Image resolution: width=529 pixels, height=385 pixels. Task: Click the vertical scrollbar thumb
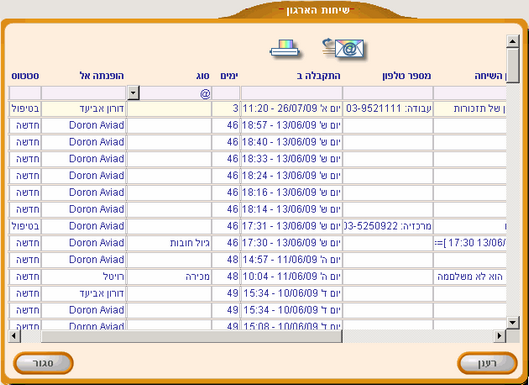pos(513,65)
